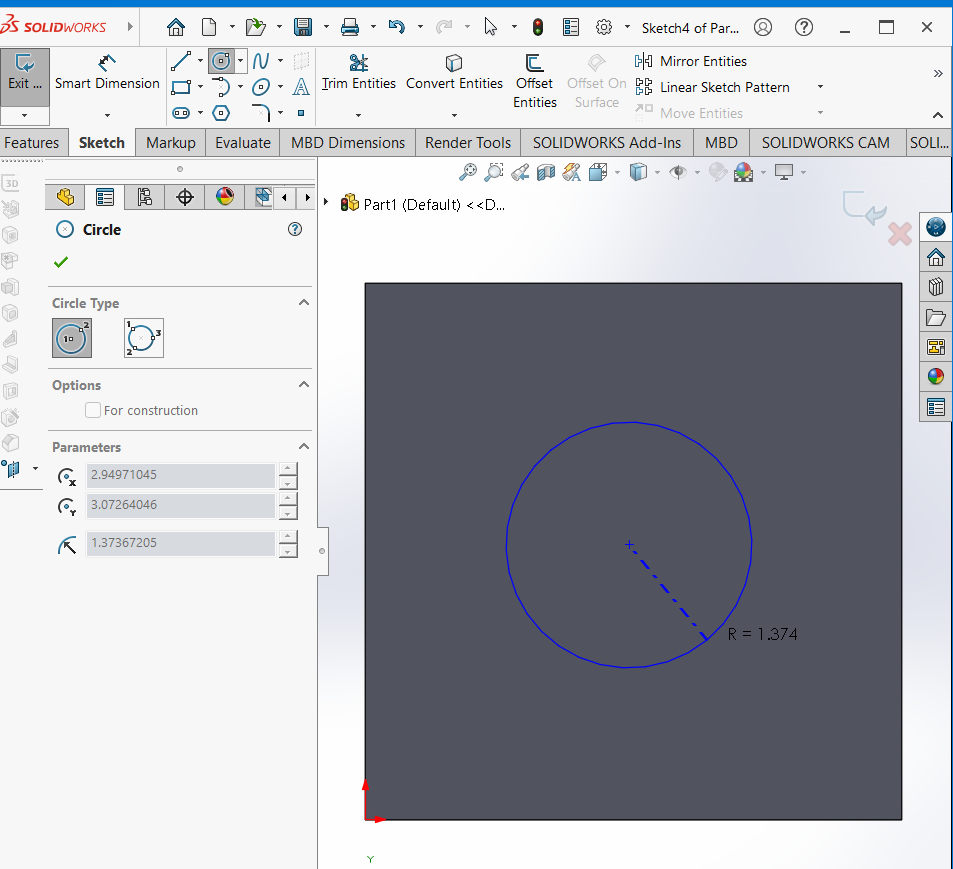
Task: Select the Sketch Text tool
Action: (301, 87)
